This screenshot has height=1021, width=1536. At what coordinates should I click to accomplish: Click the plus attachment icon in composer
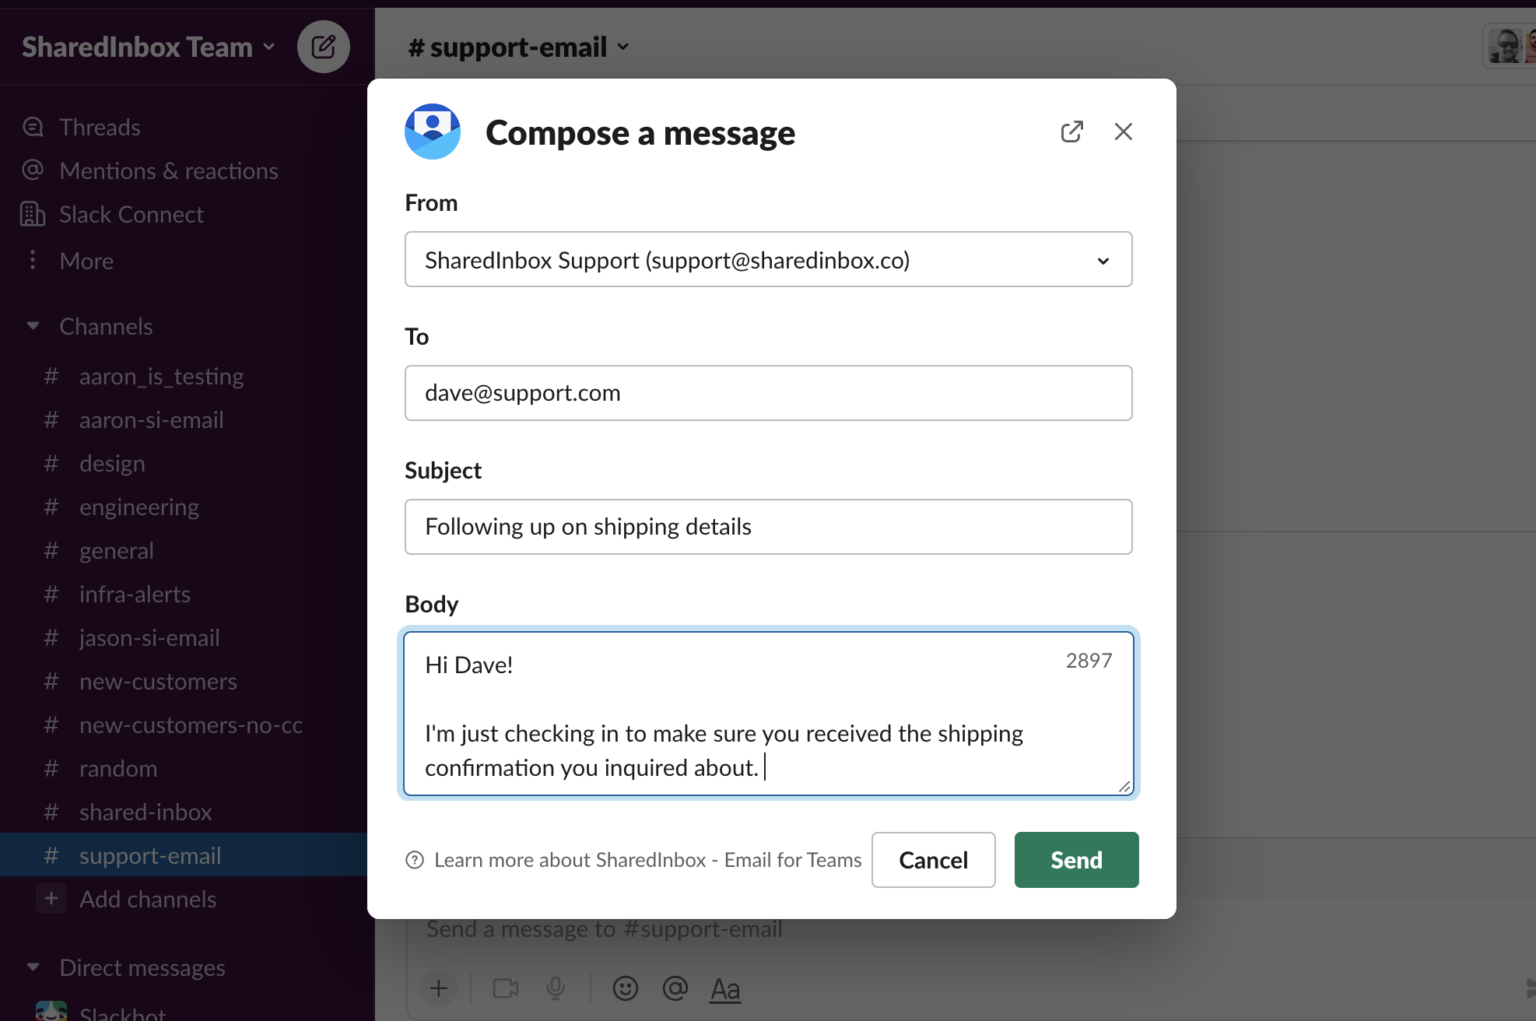[438, 989]
